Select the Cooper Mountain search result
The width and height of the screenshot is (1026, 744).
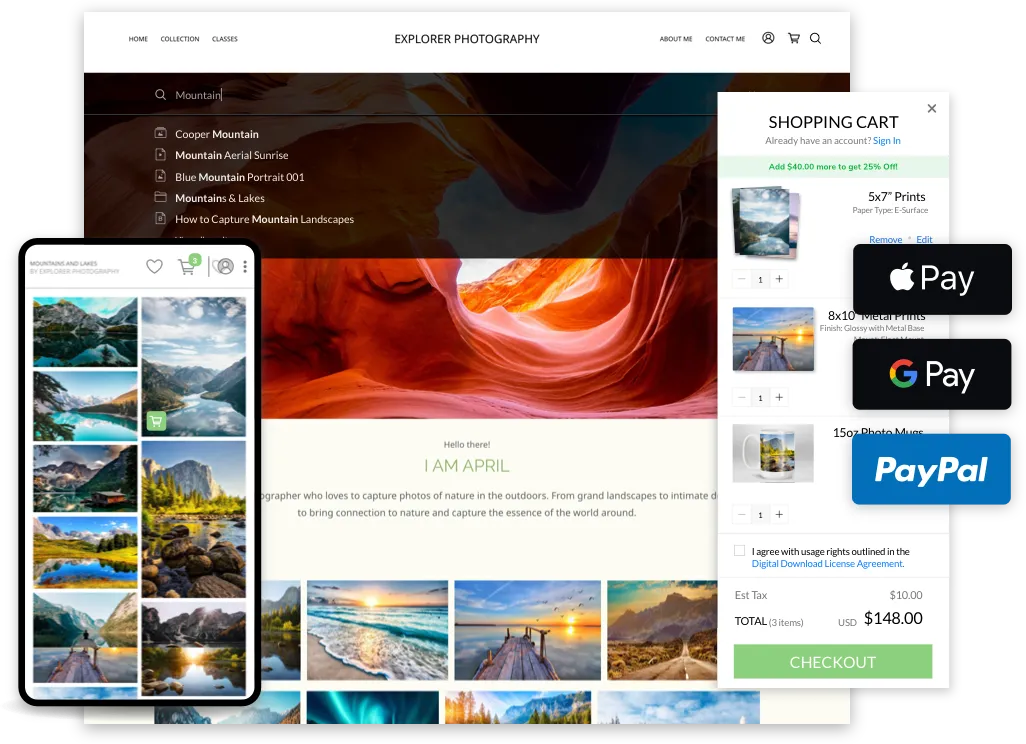pyautogui.click(x=217, y=134)
